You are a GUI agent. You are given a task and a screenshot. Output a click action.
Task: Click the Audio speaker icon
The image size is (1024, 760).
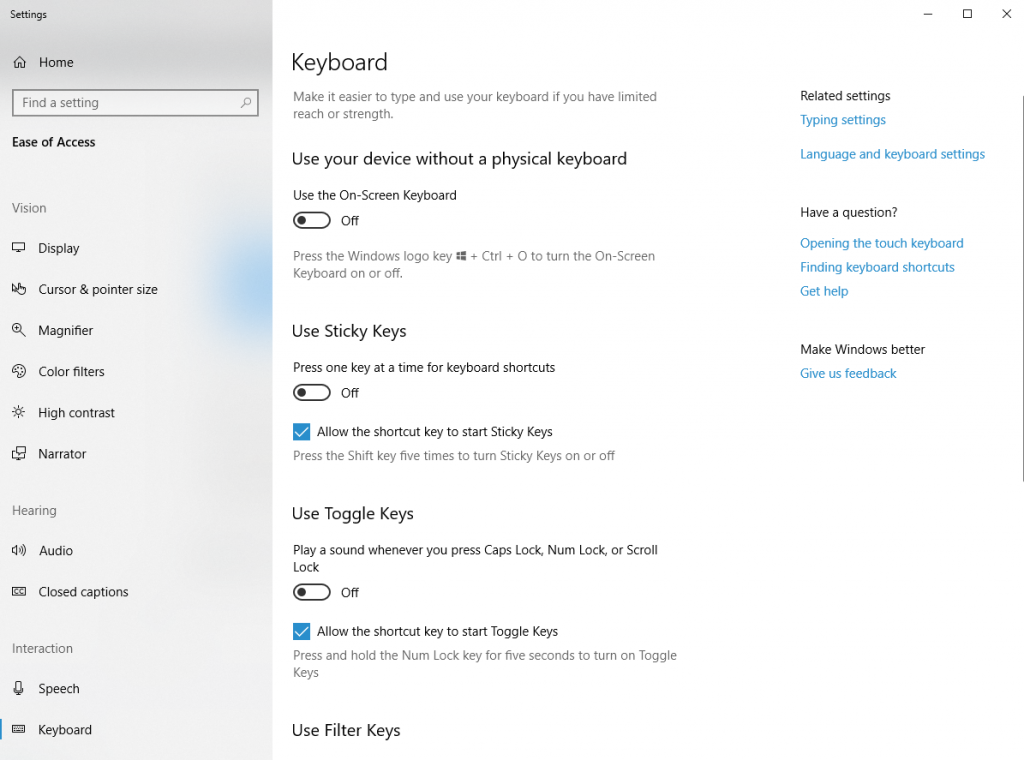click(19, 550)
